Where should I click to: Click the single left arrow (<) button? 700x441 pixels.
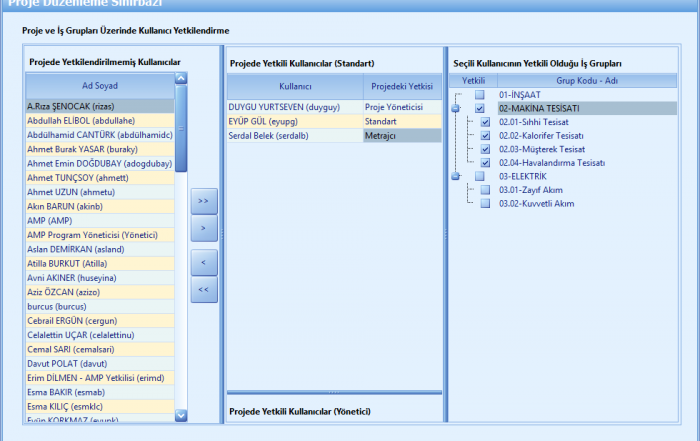pyautogui.click(x=204, y=263)
